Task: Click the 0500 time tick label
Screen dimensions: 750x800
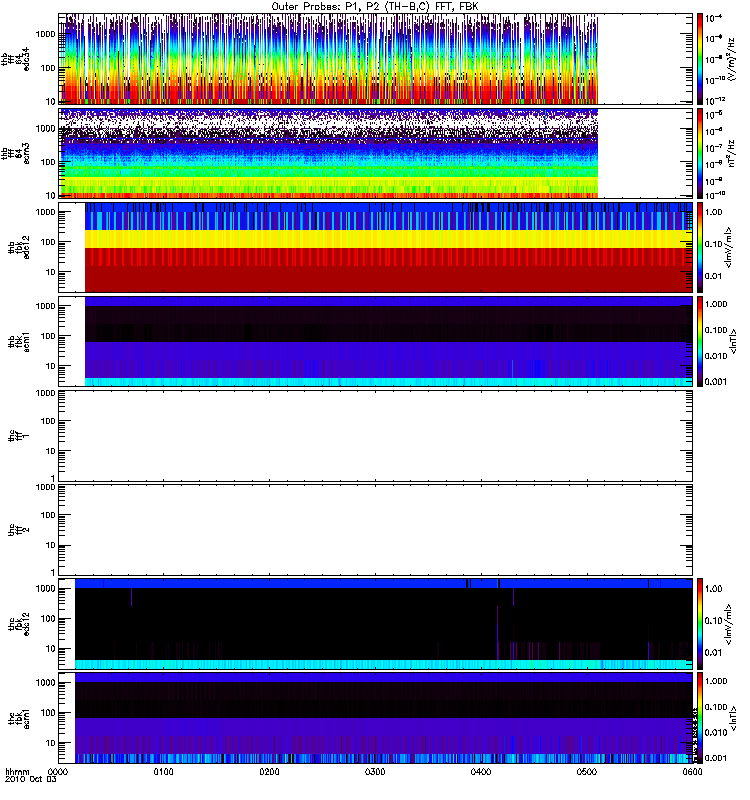Action: coord(587,772)
